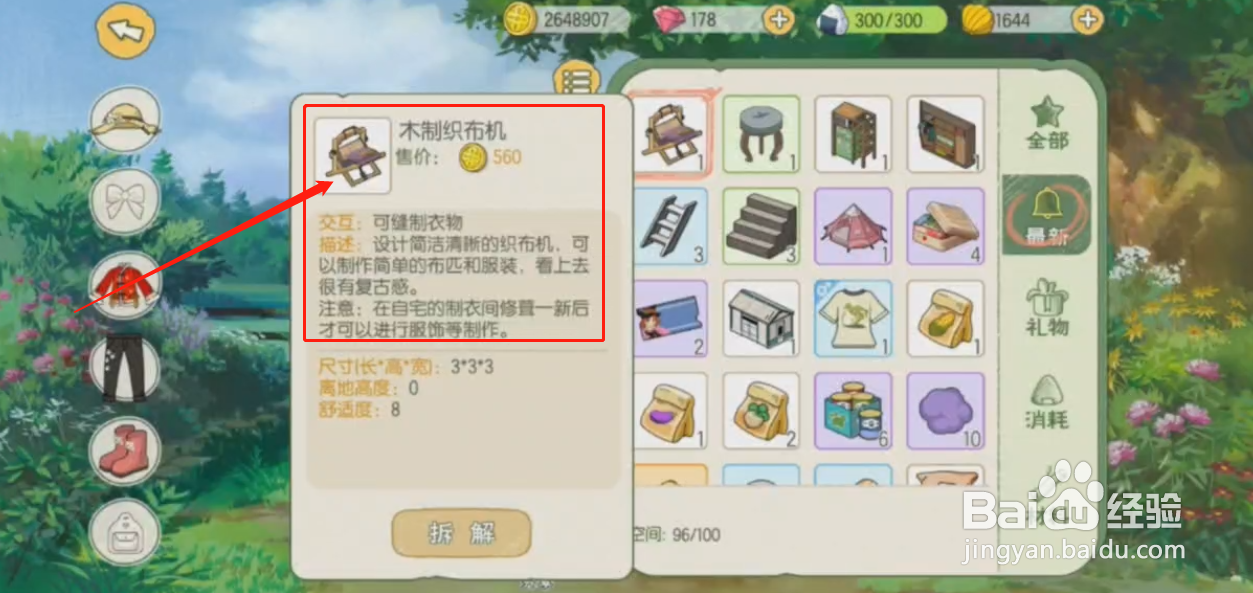Click the stamina 300/300 energy bar
This screenshot has height=593, width=1253.
click(882, 20)
